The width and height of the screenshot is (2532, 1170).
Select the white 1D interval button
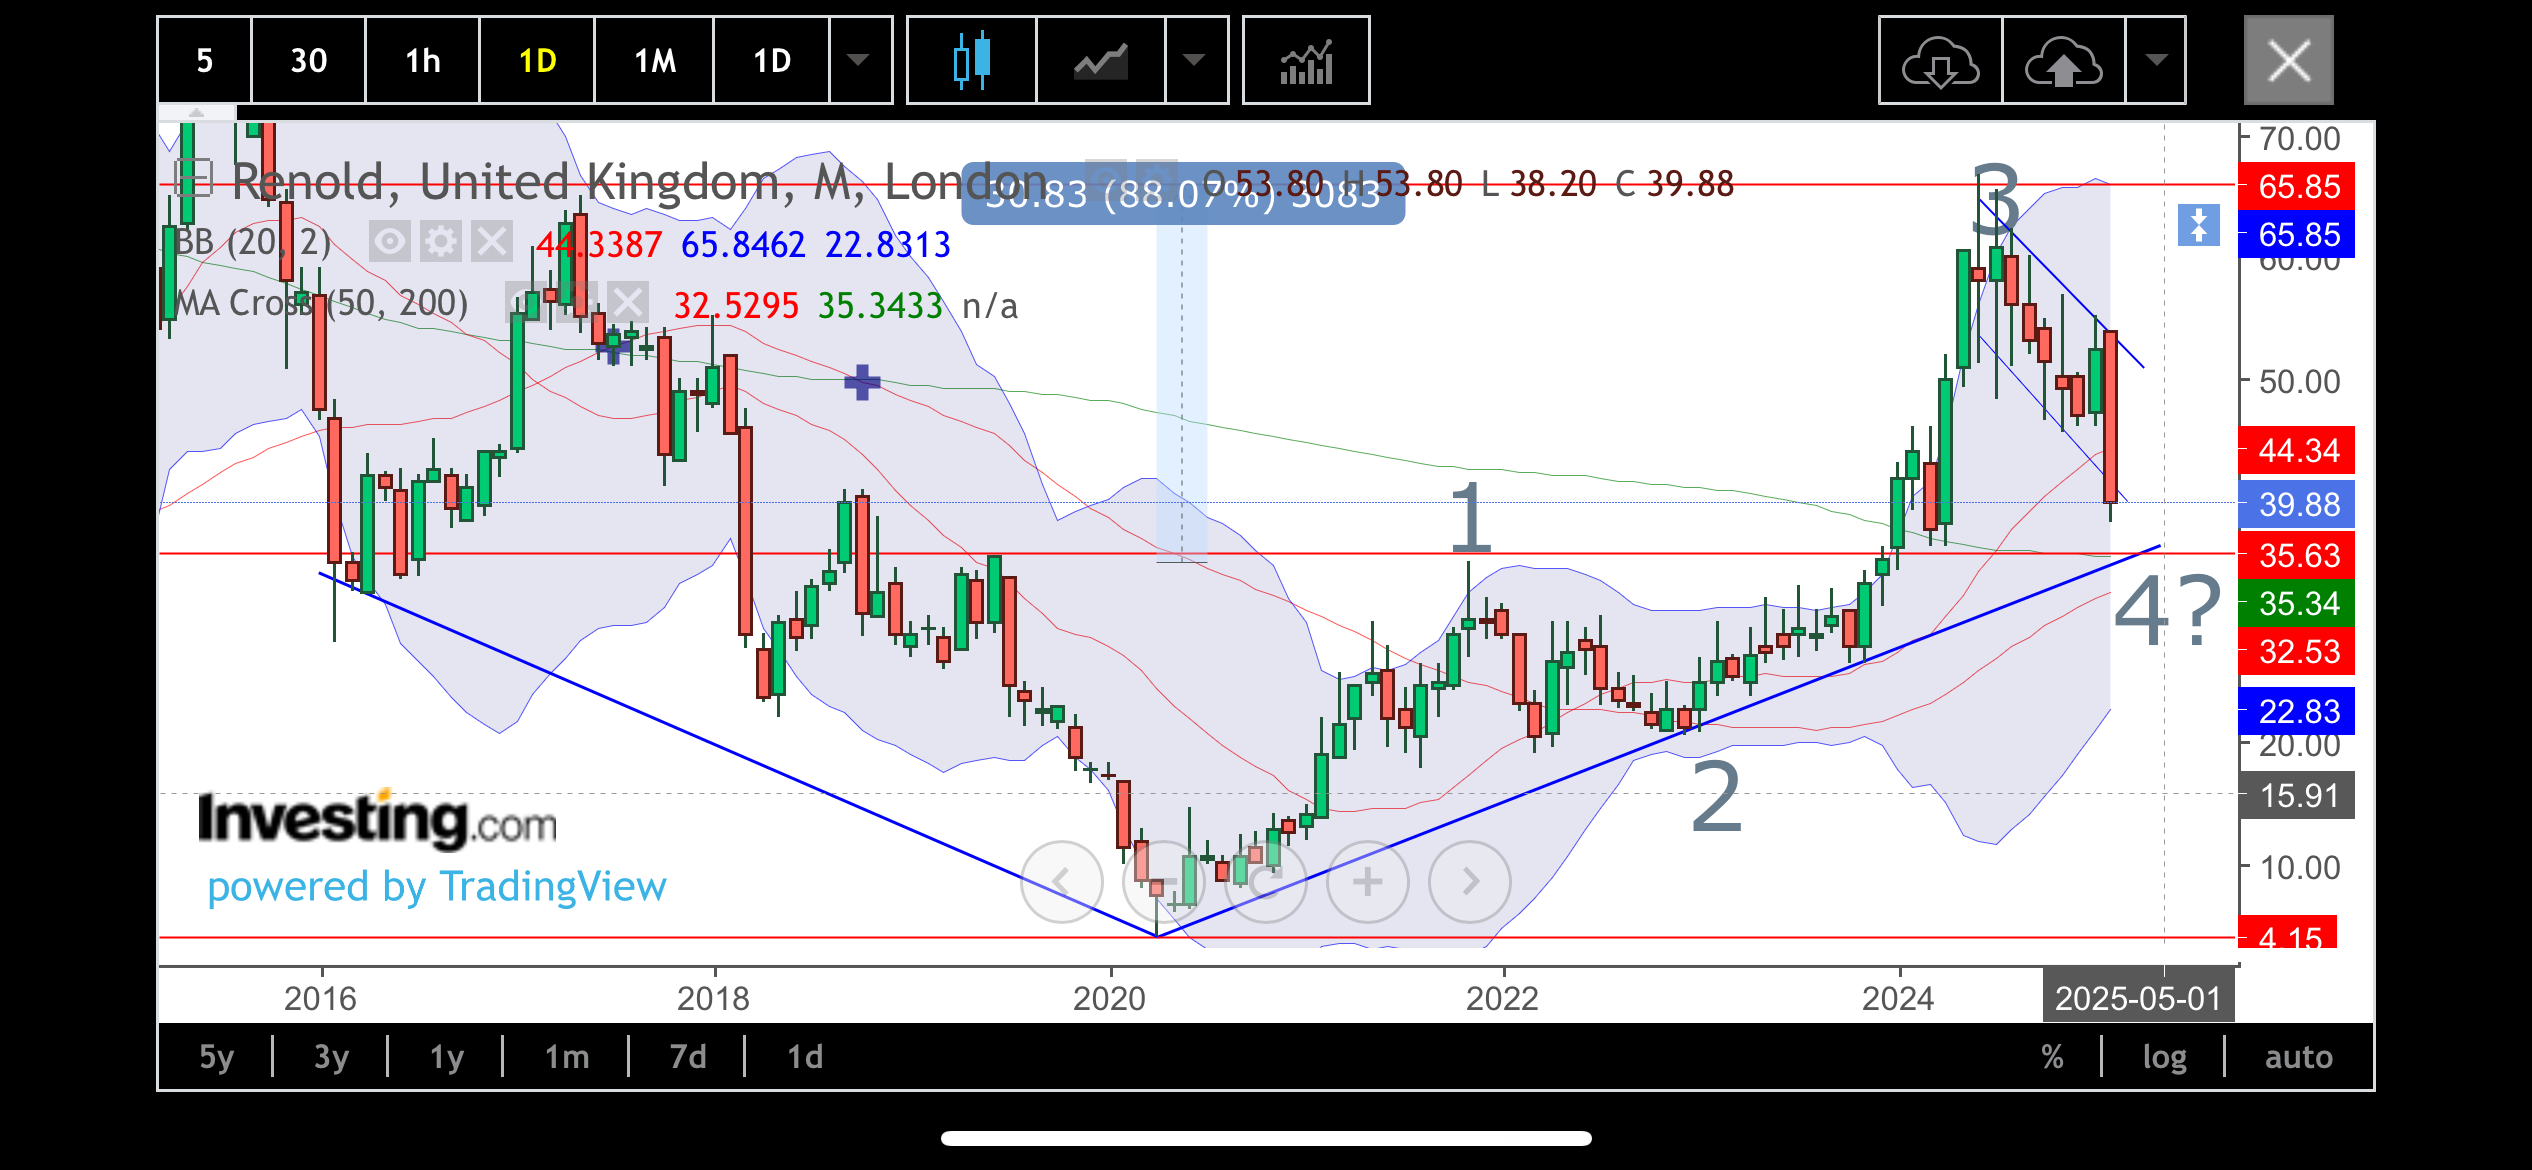tap(771, 60)
